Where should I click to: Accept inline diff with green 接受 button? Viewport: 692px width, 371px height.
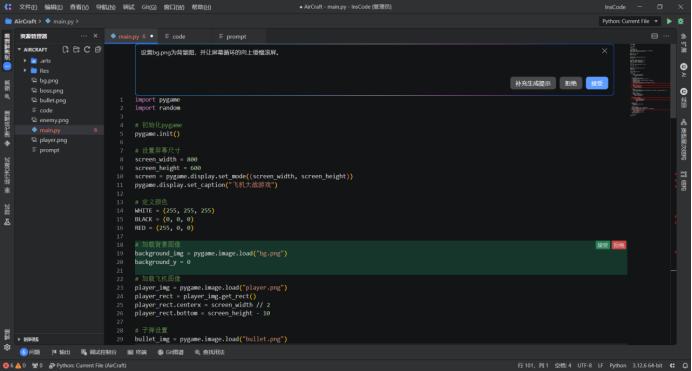pyautogui.click(x=602, y=245)
